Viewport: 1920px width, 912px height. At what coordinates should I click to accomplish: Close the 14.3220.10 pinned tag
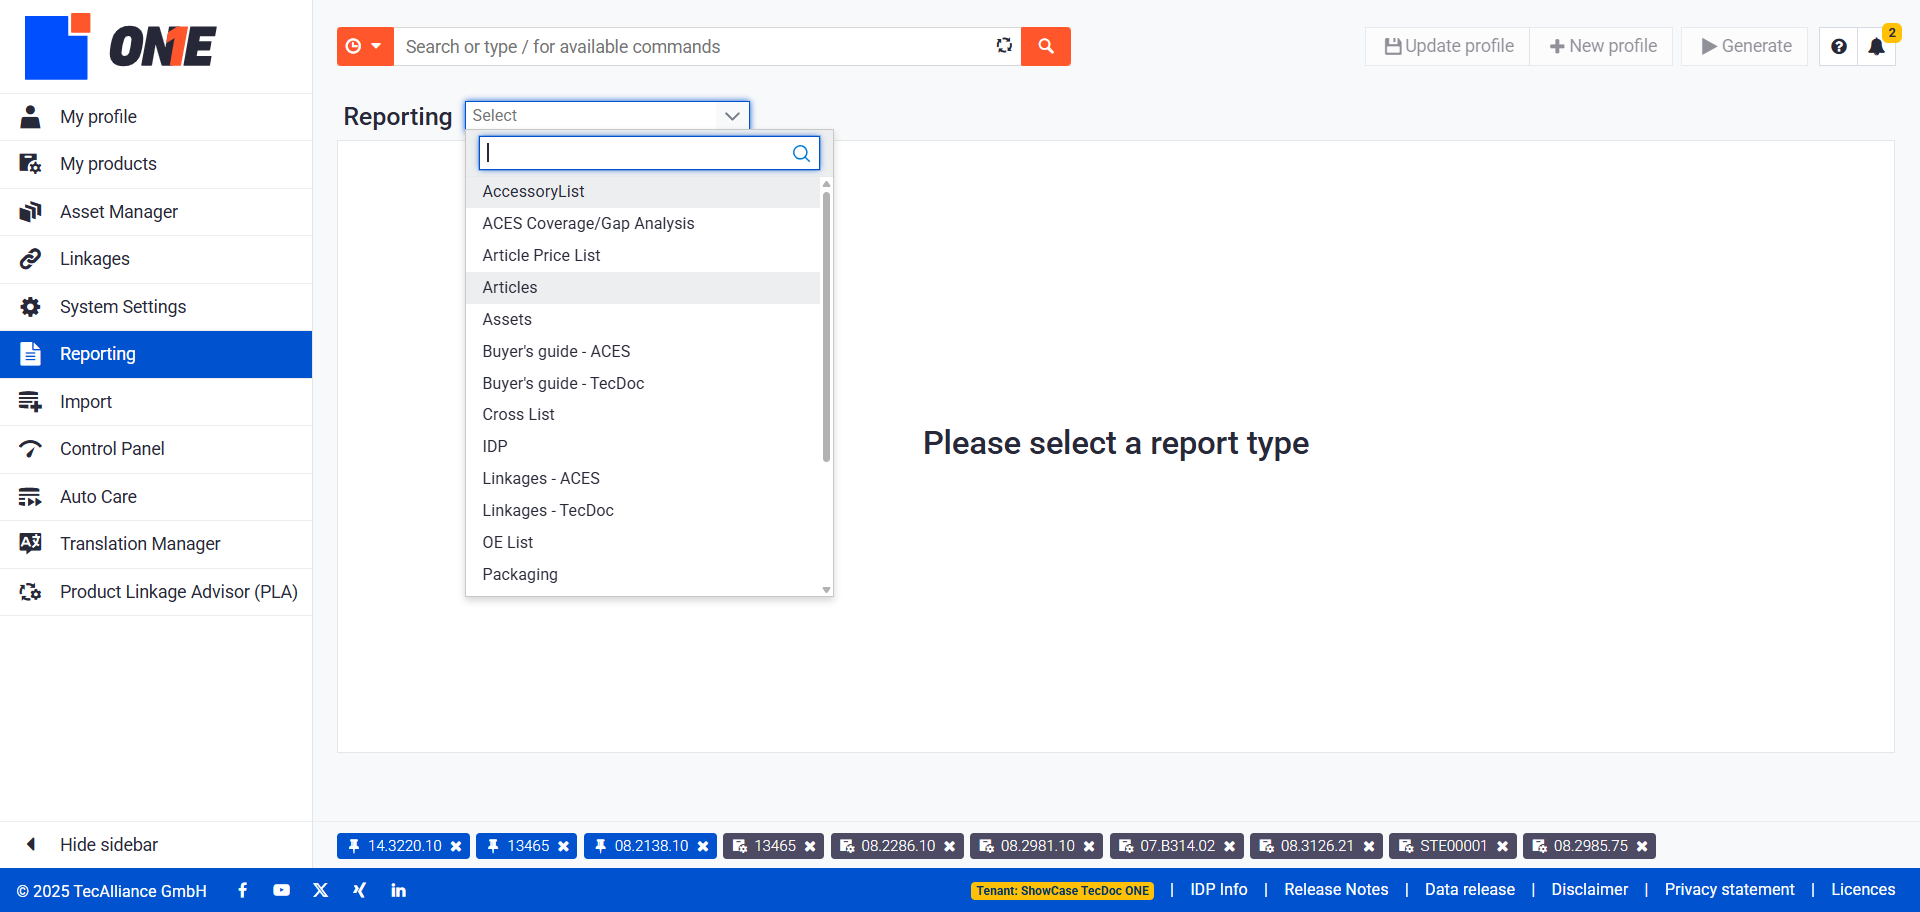point(456,846)
